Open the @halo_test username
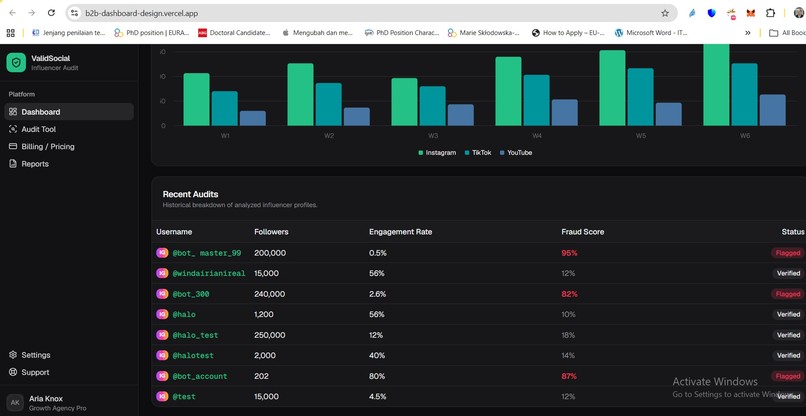 click(195, 335)
